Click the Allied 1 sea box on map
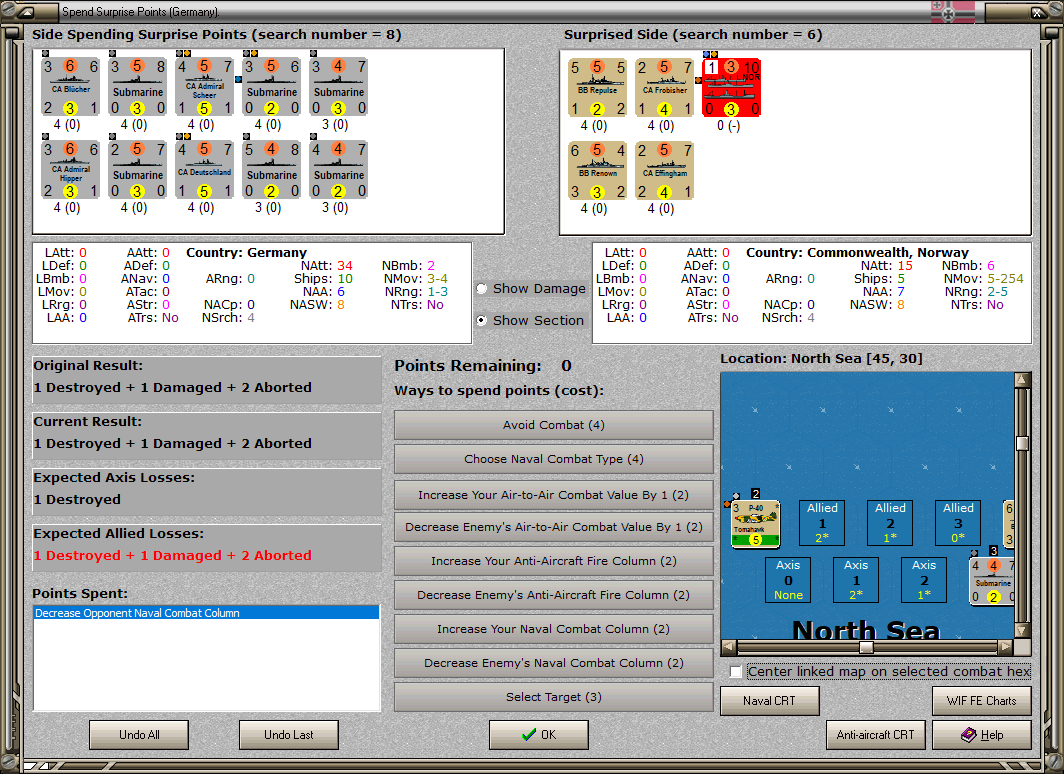Image resolution: width=1064 pixels, height=774 pixels. click(822, 523)
